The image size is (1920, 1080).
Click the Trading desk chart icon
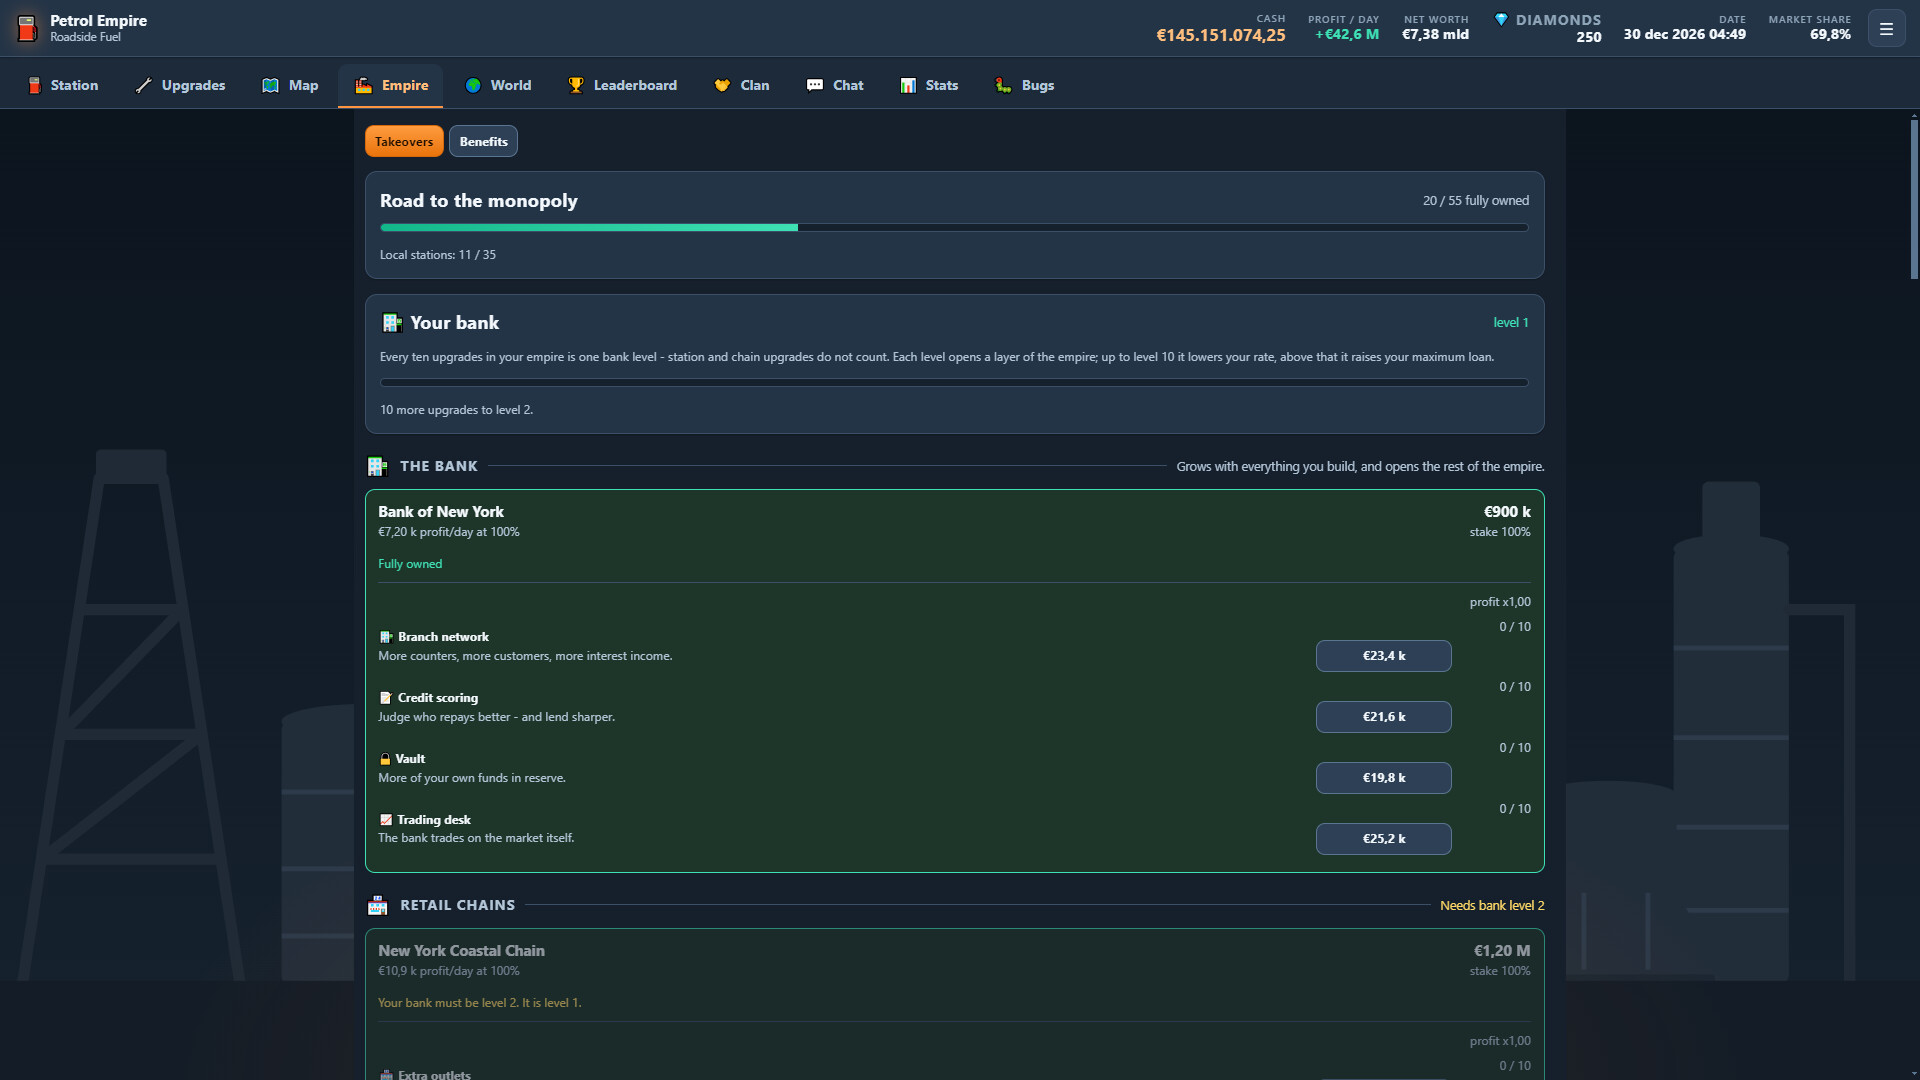click(x=386, y=820)
